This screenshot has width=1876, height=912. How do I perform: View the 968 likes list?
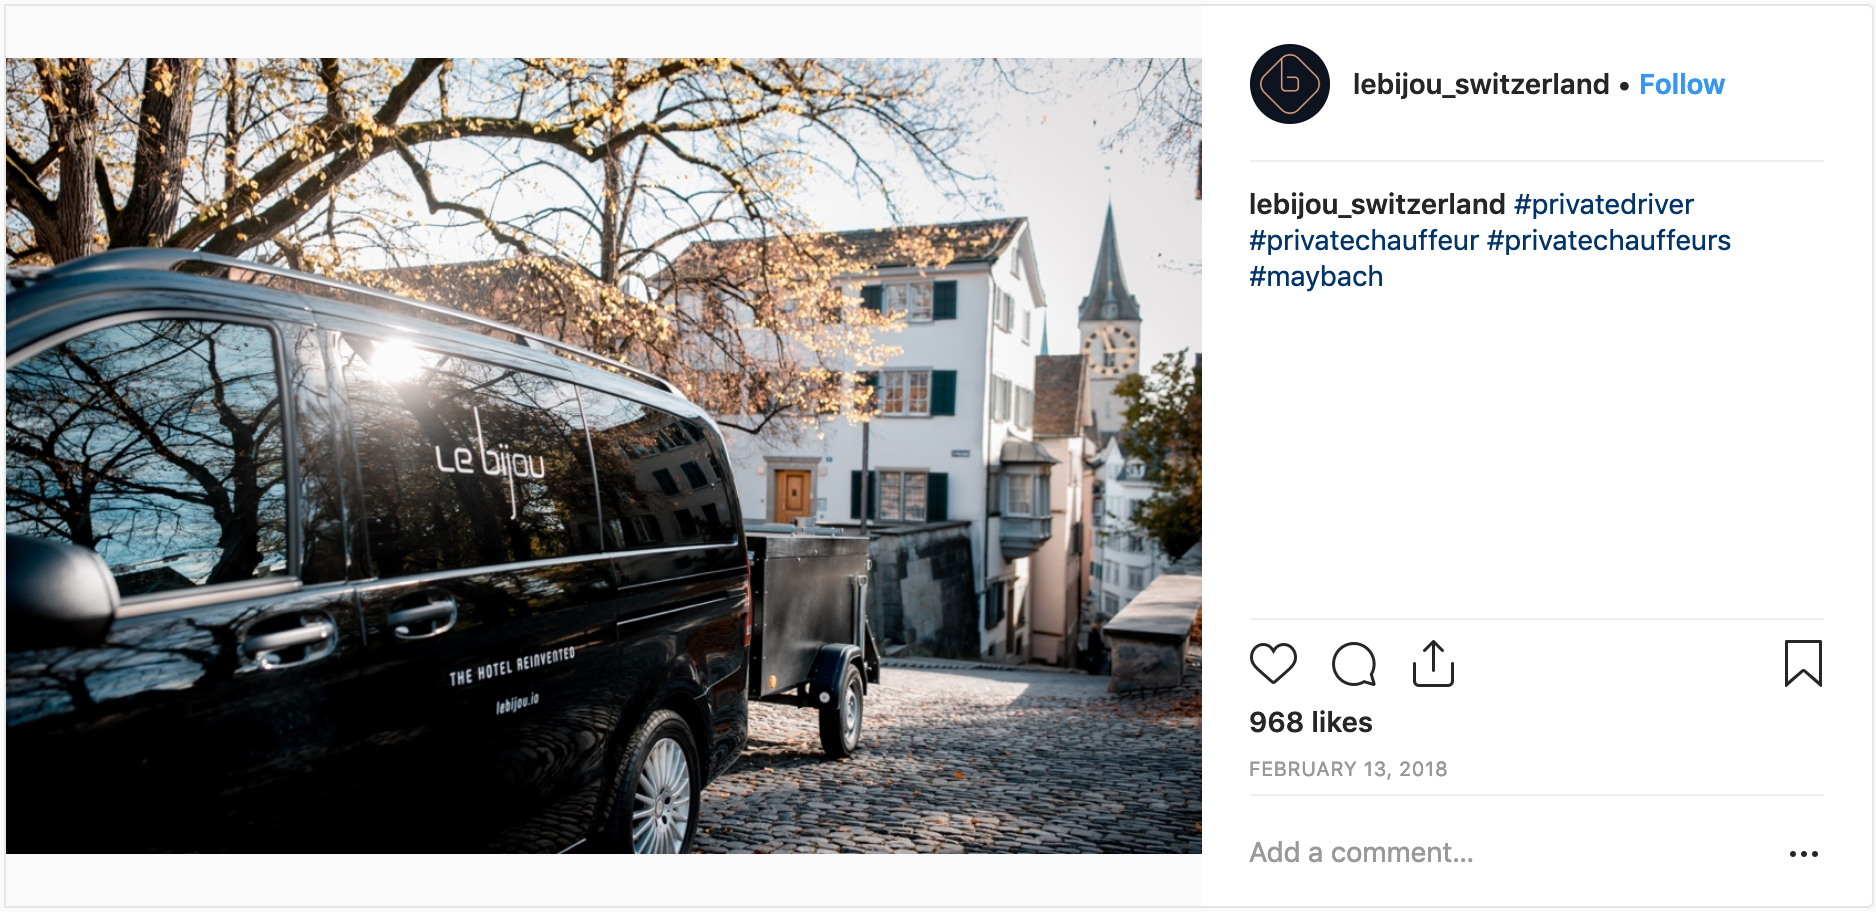1310,722
